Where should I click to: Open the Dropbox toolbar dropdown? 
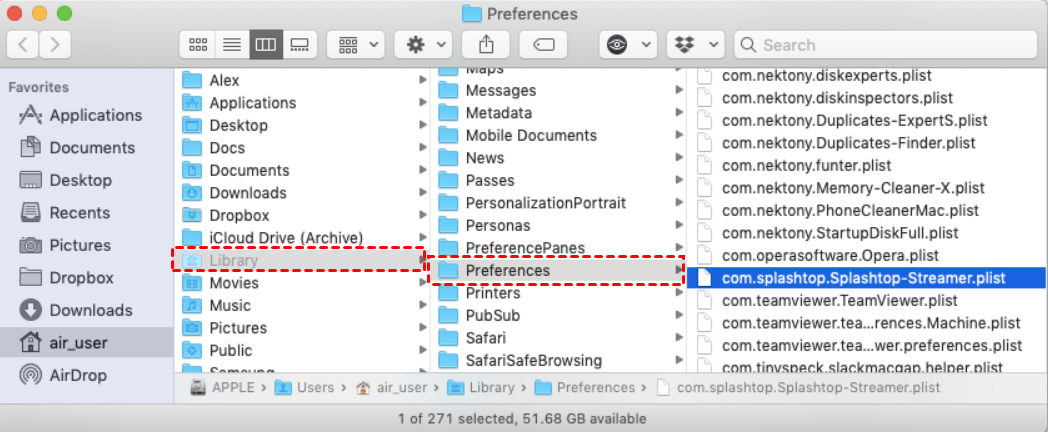click(697, 45)
